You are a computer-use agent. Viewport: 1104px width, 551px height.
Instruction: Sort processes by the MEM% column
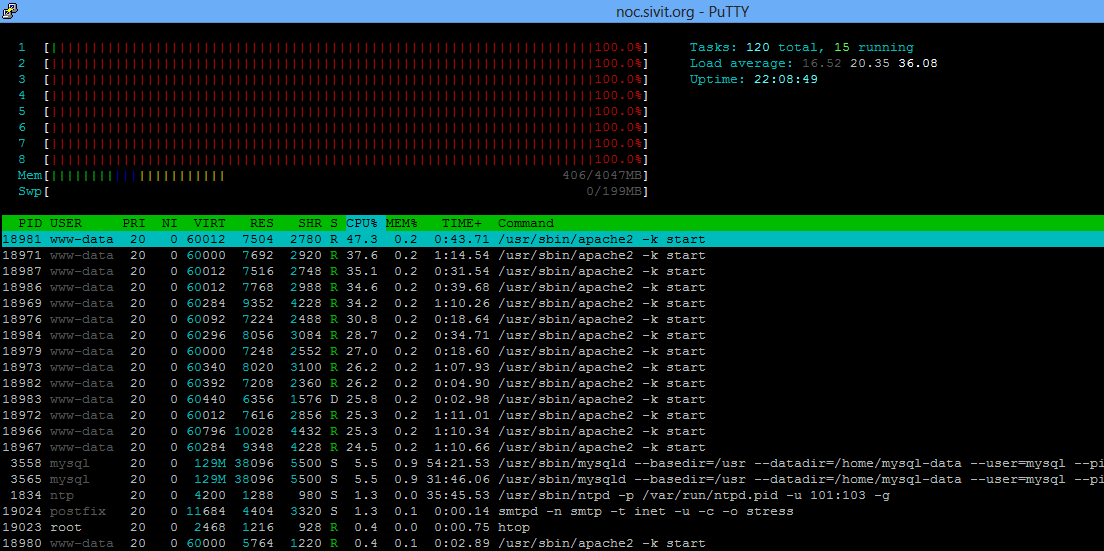click(x=402, y=223)
